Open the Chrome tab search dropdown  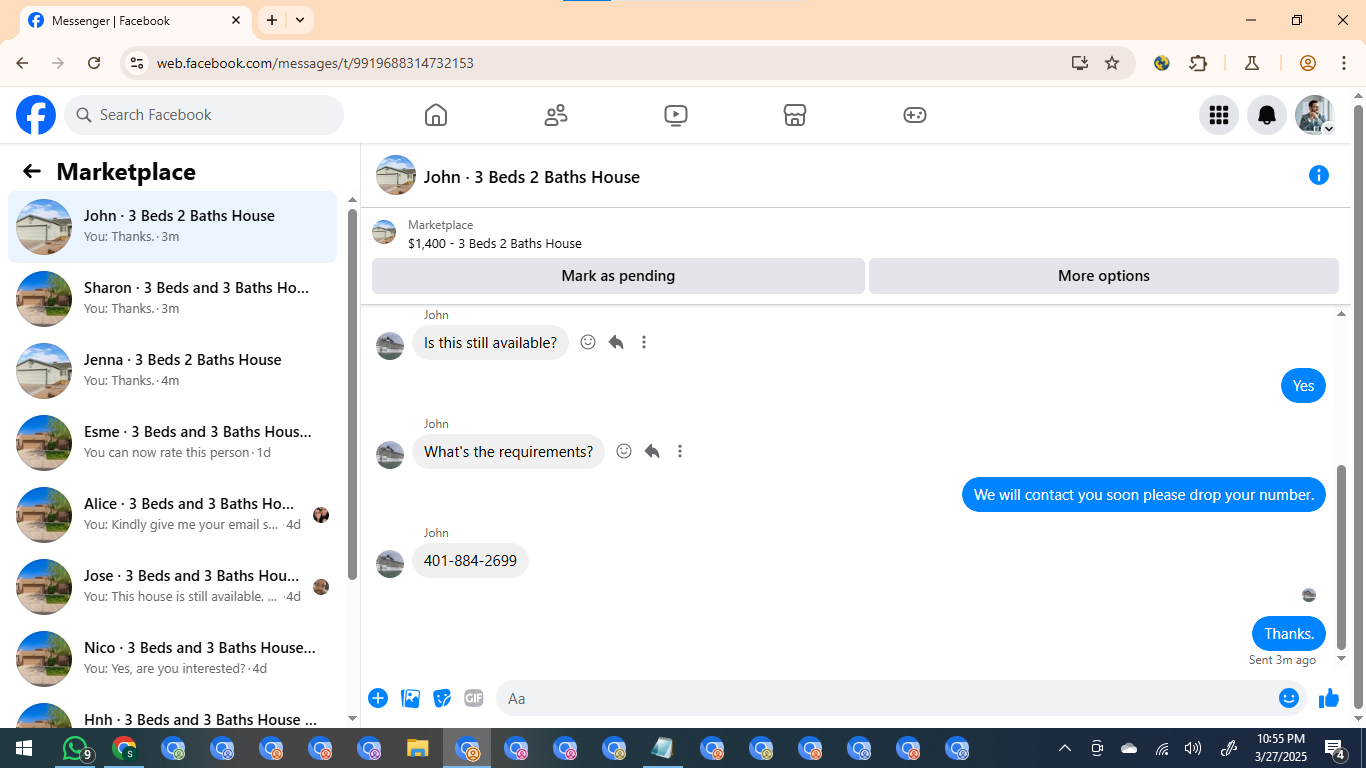[x=300, y=20]
